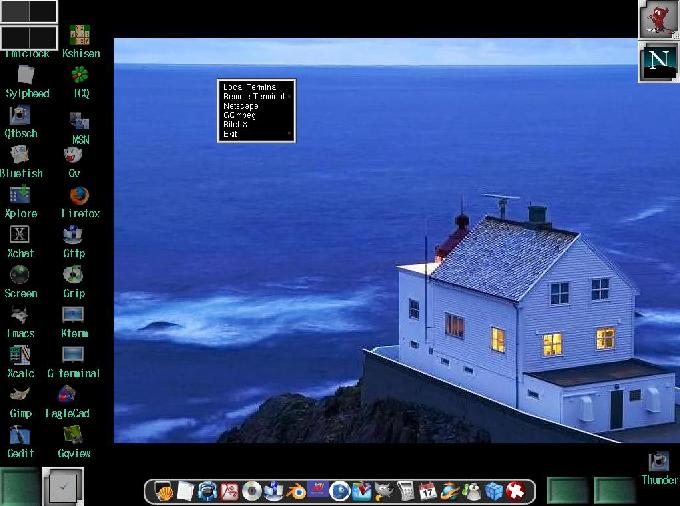680x506 pixels.
Task: Click the Netscape N icon at top right
Action: pos(658,61)
